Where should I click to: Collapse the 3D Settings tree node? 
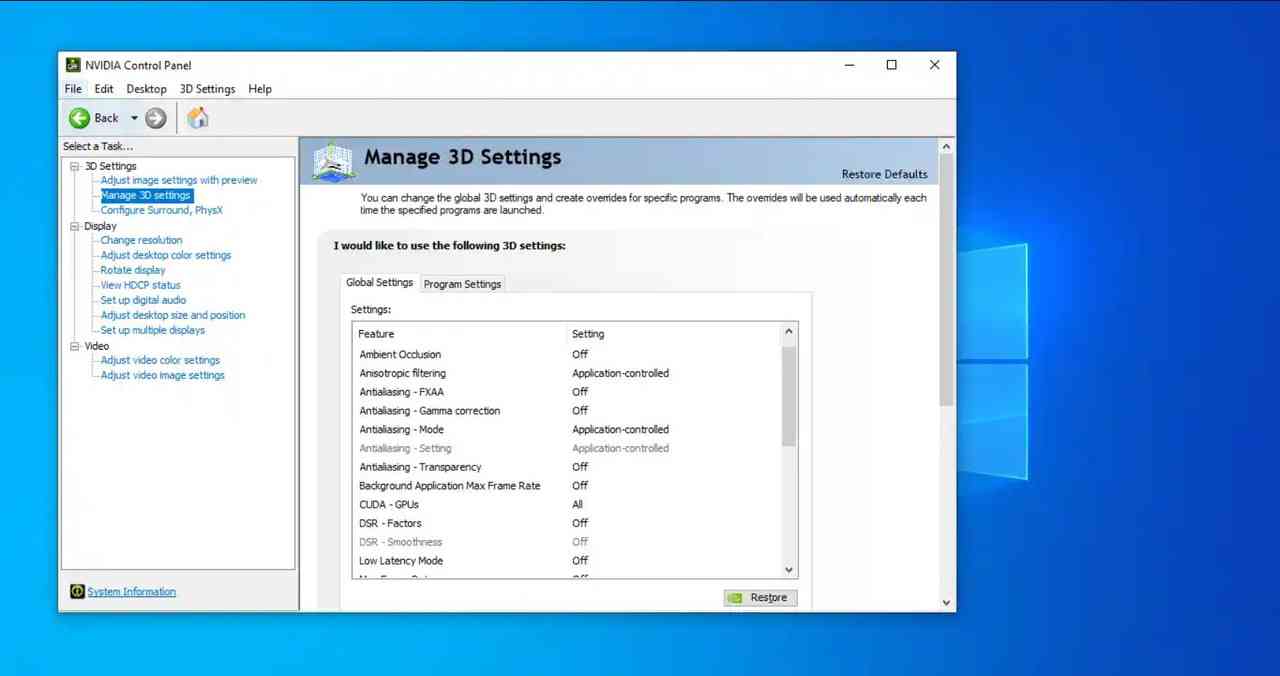click(74, 166)
